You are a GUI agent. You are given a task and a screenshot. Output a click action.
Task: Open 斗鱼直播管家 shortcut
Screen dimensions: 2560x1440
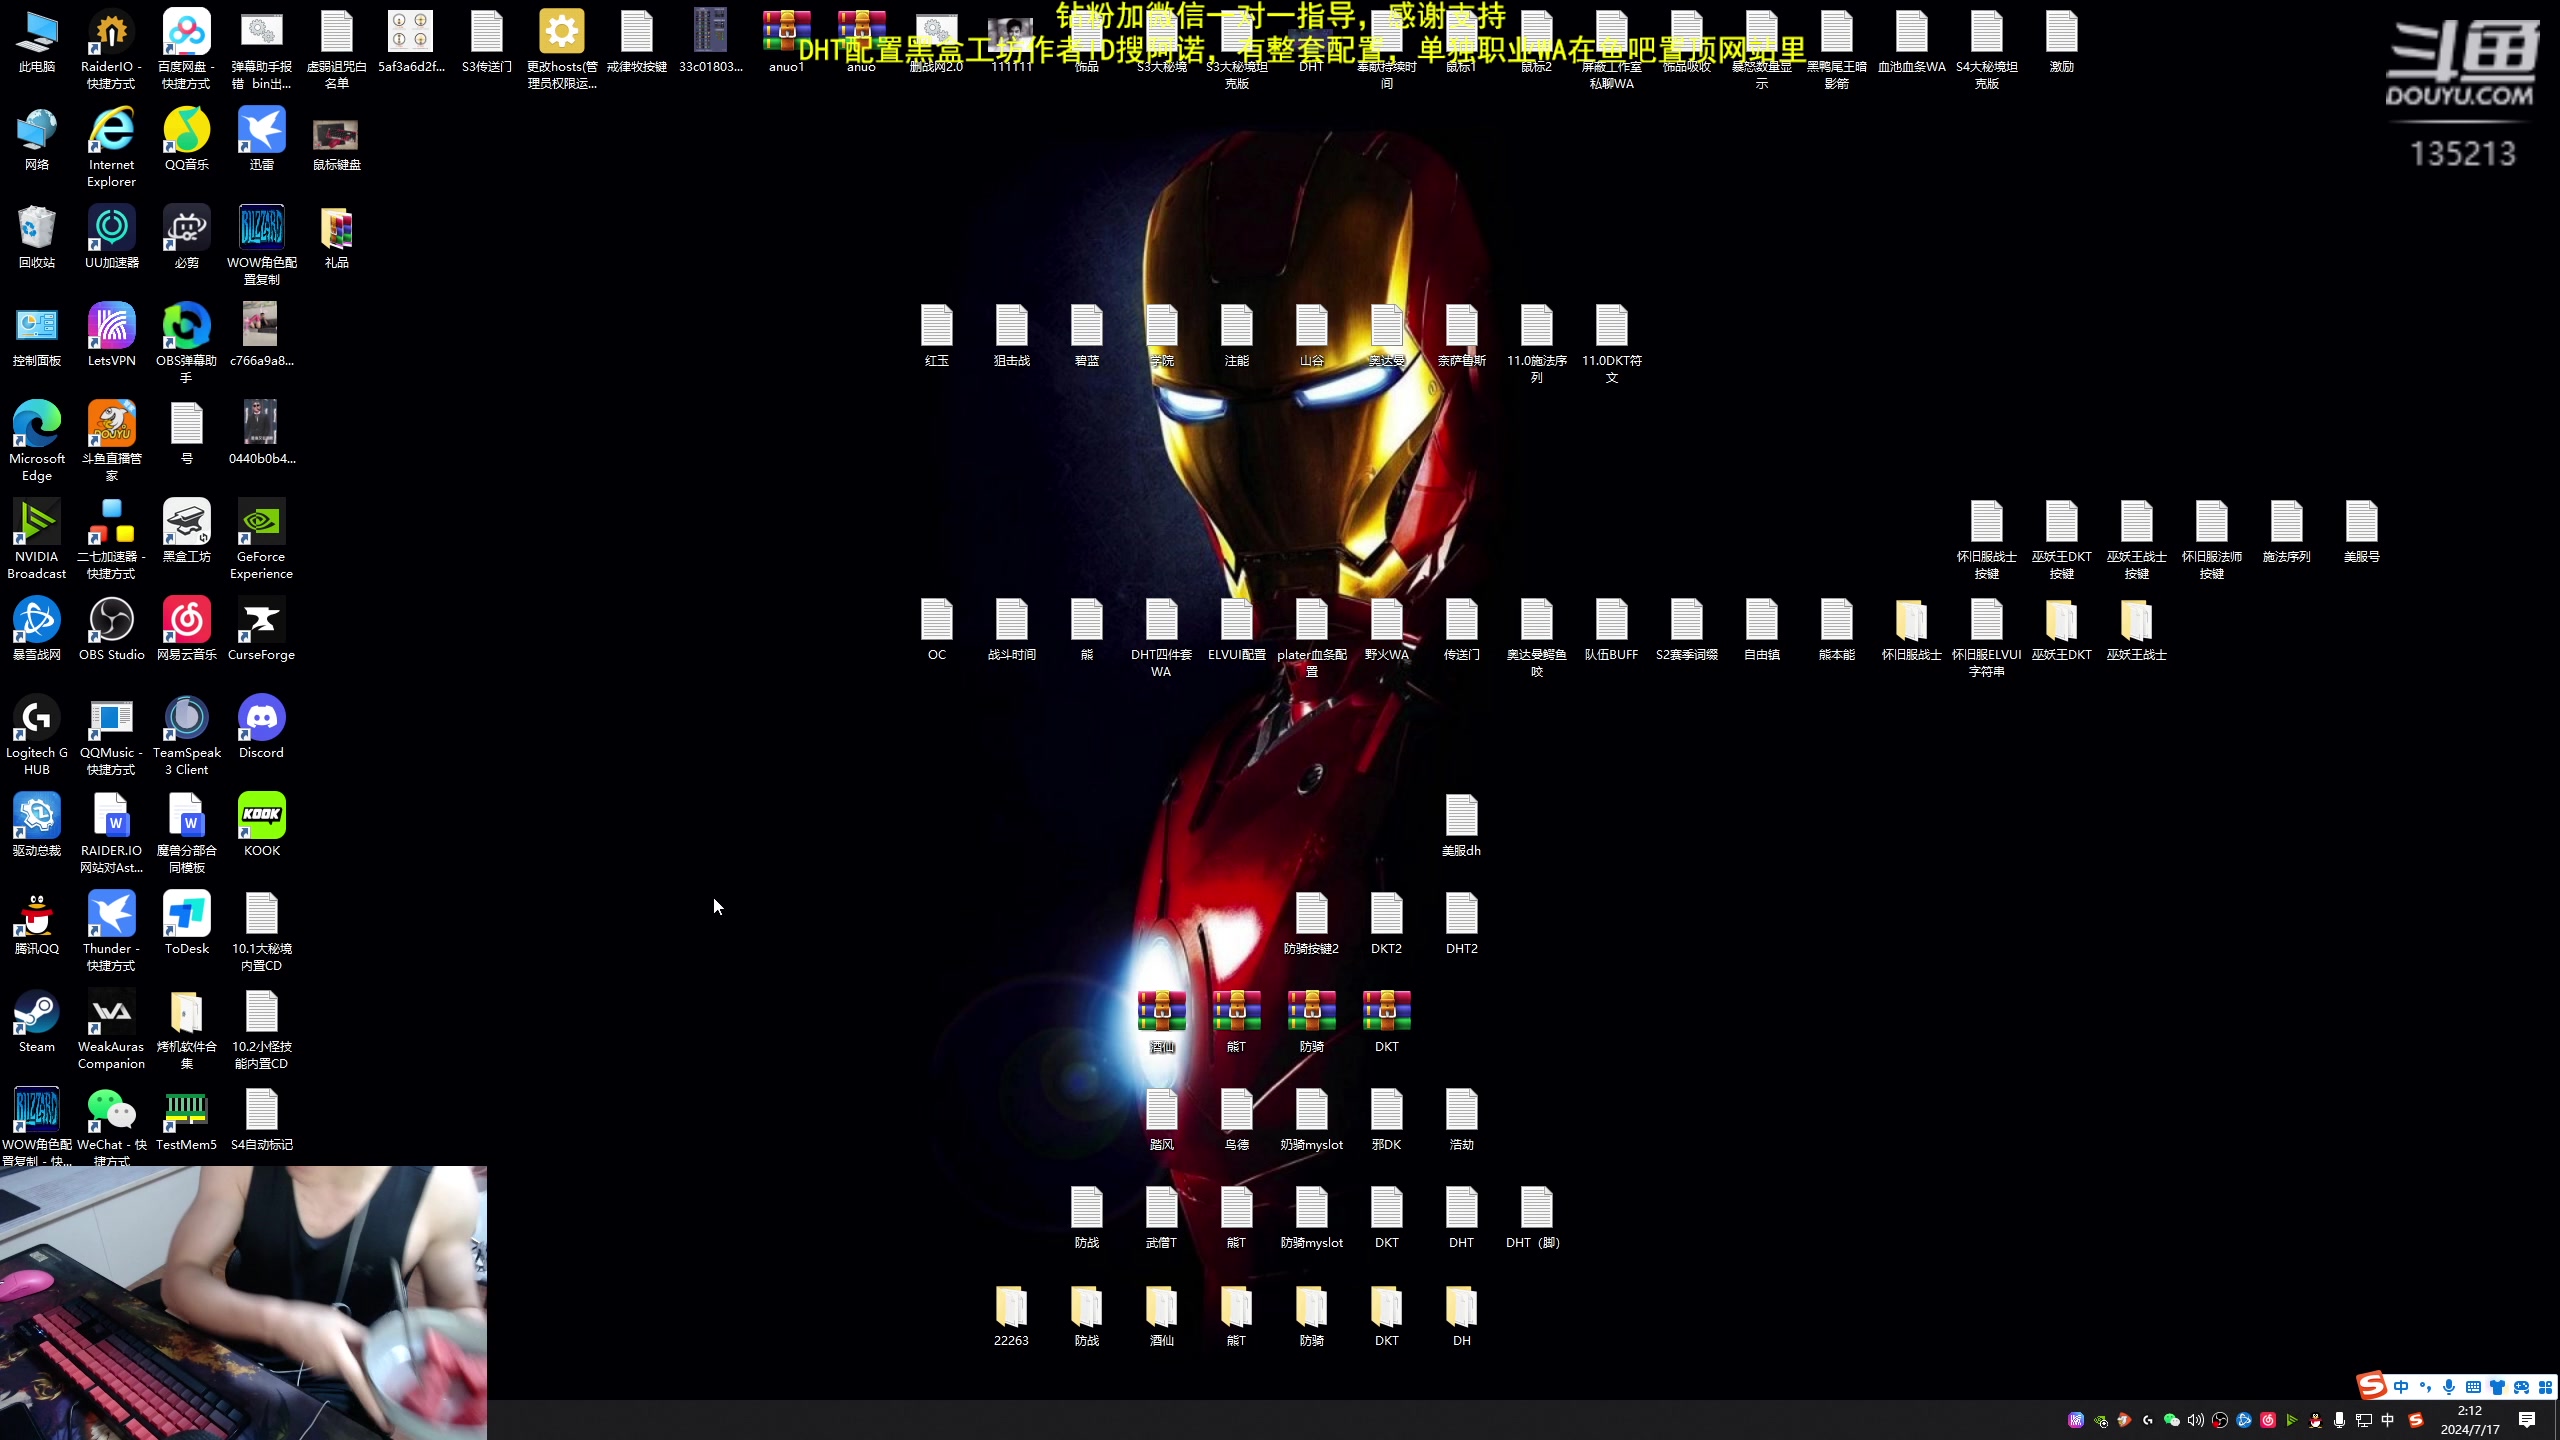point(111,442)
